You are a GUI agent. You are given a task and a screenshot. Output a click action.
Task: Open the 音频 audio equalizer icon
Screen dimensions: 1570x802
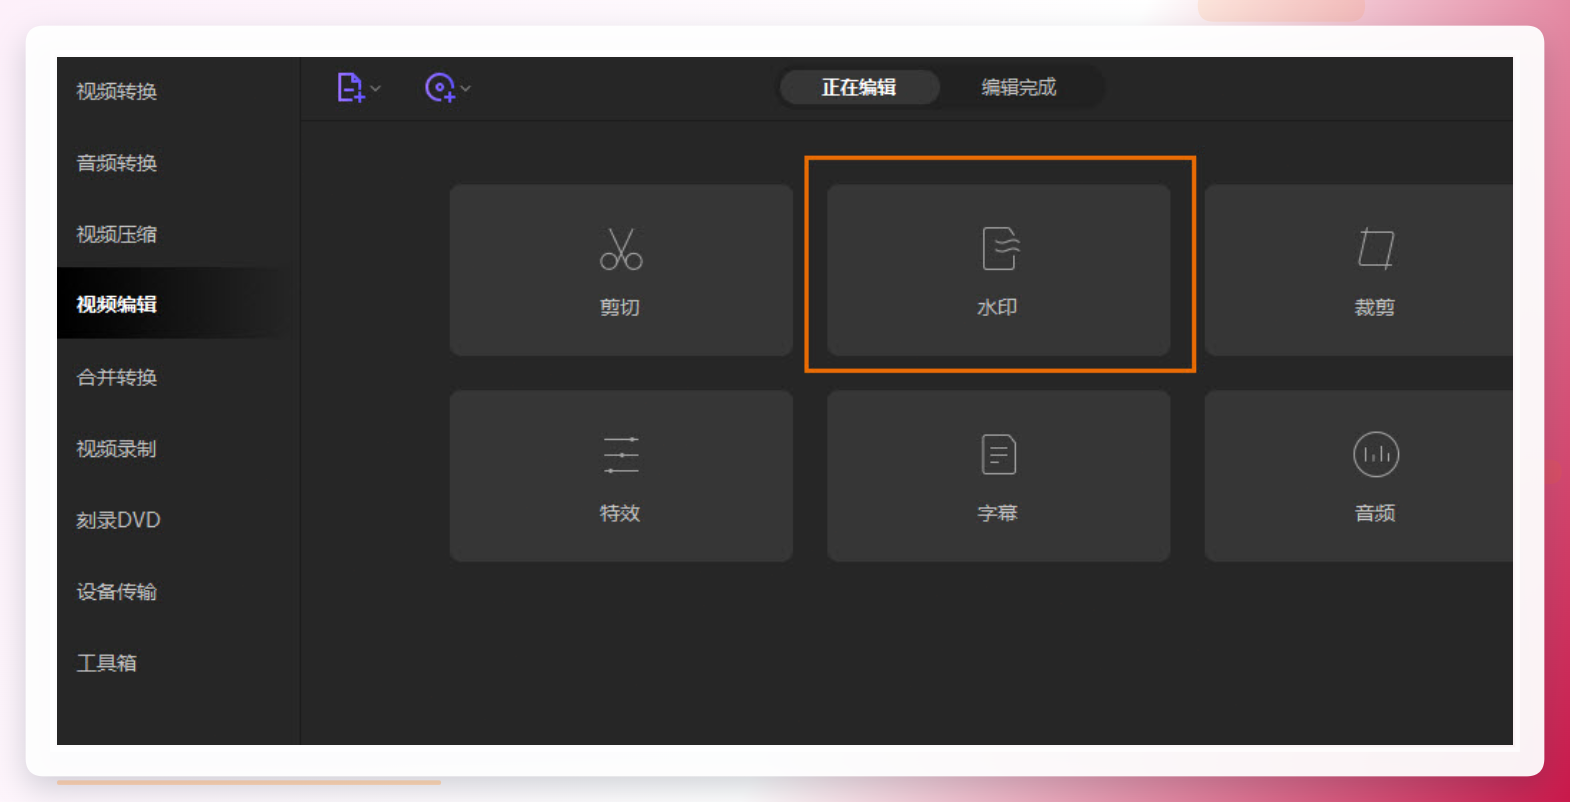(x=1376, y=455)
